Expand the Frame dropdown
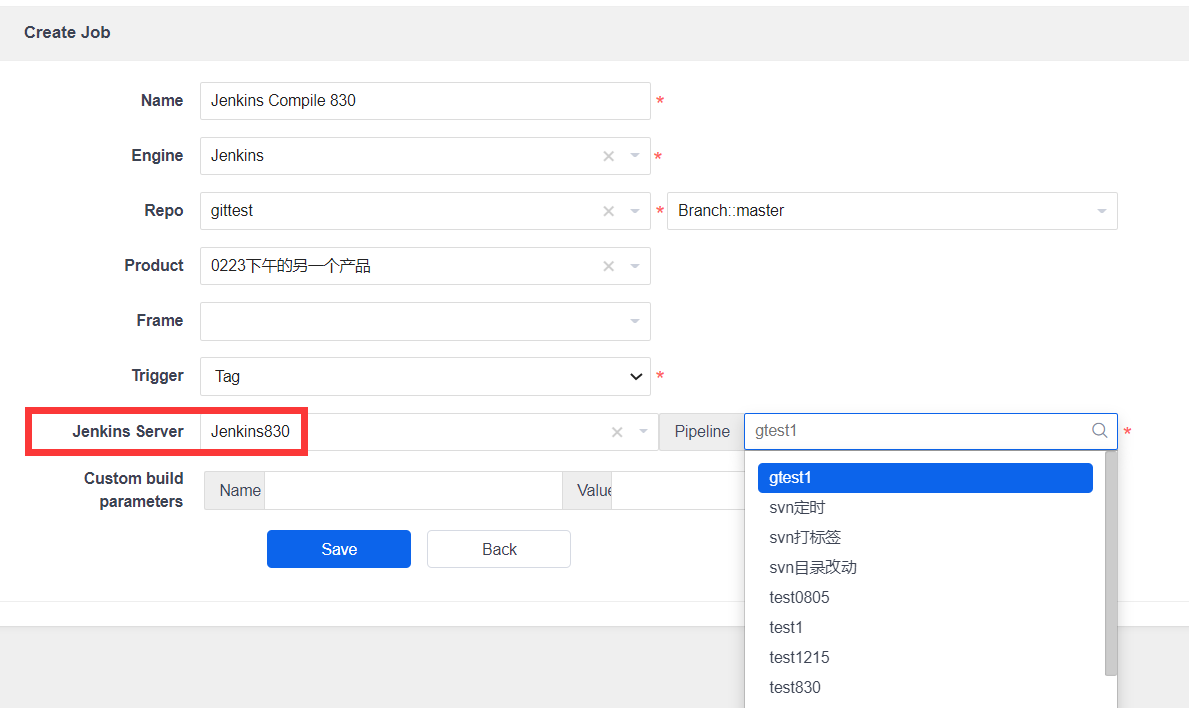This screenshot has width=1189, height=708. [425, 321]
